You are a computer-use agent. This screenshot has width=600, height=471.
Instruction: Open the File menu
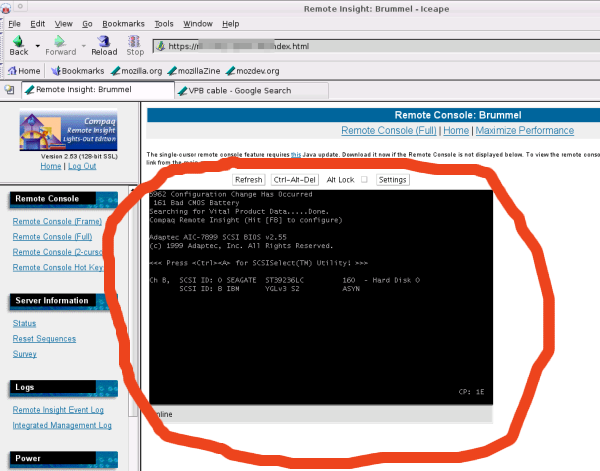pos(14,24)
